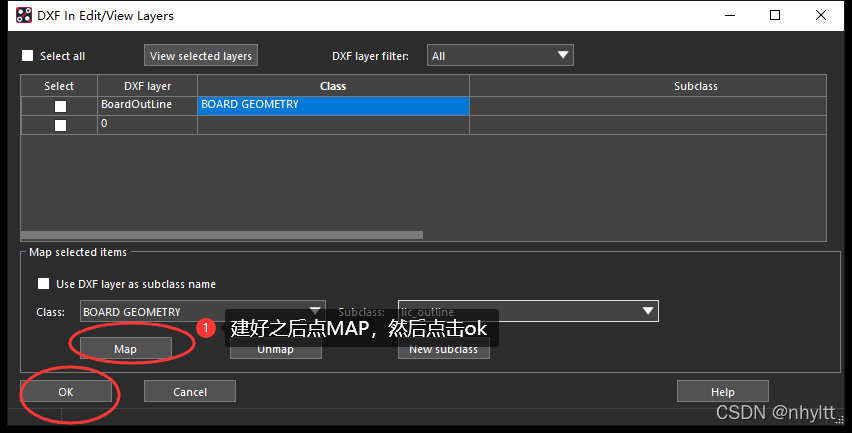The width and height of the screenshot is (852, 433).
Task: Enable the Select all checkbox
Action: [x=28, y=56]
